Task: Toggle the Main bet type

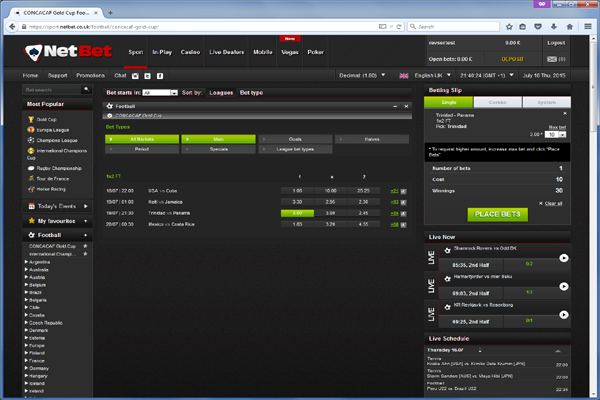Action: tap(218, 139)
